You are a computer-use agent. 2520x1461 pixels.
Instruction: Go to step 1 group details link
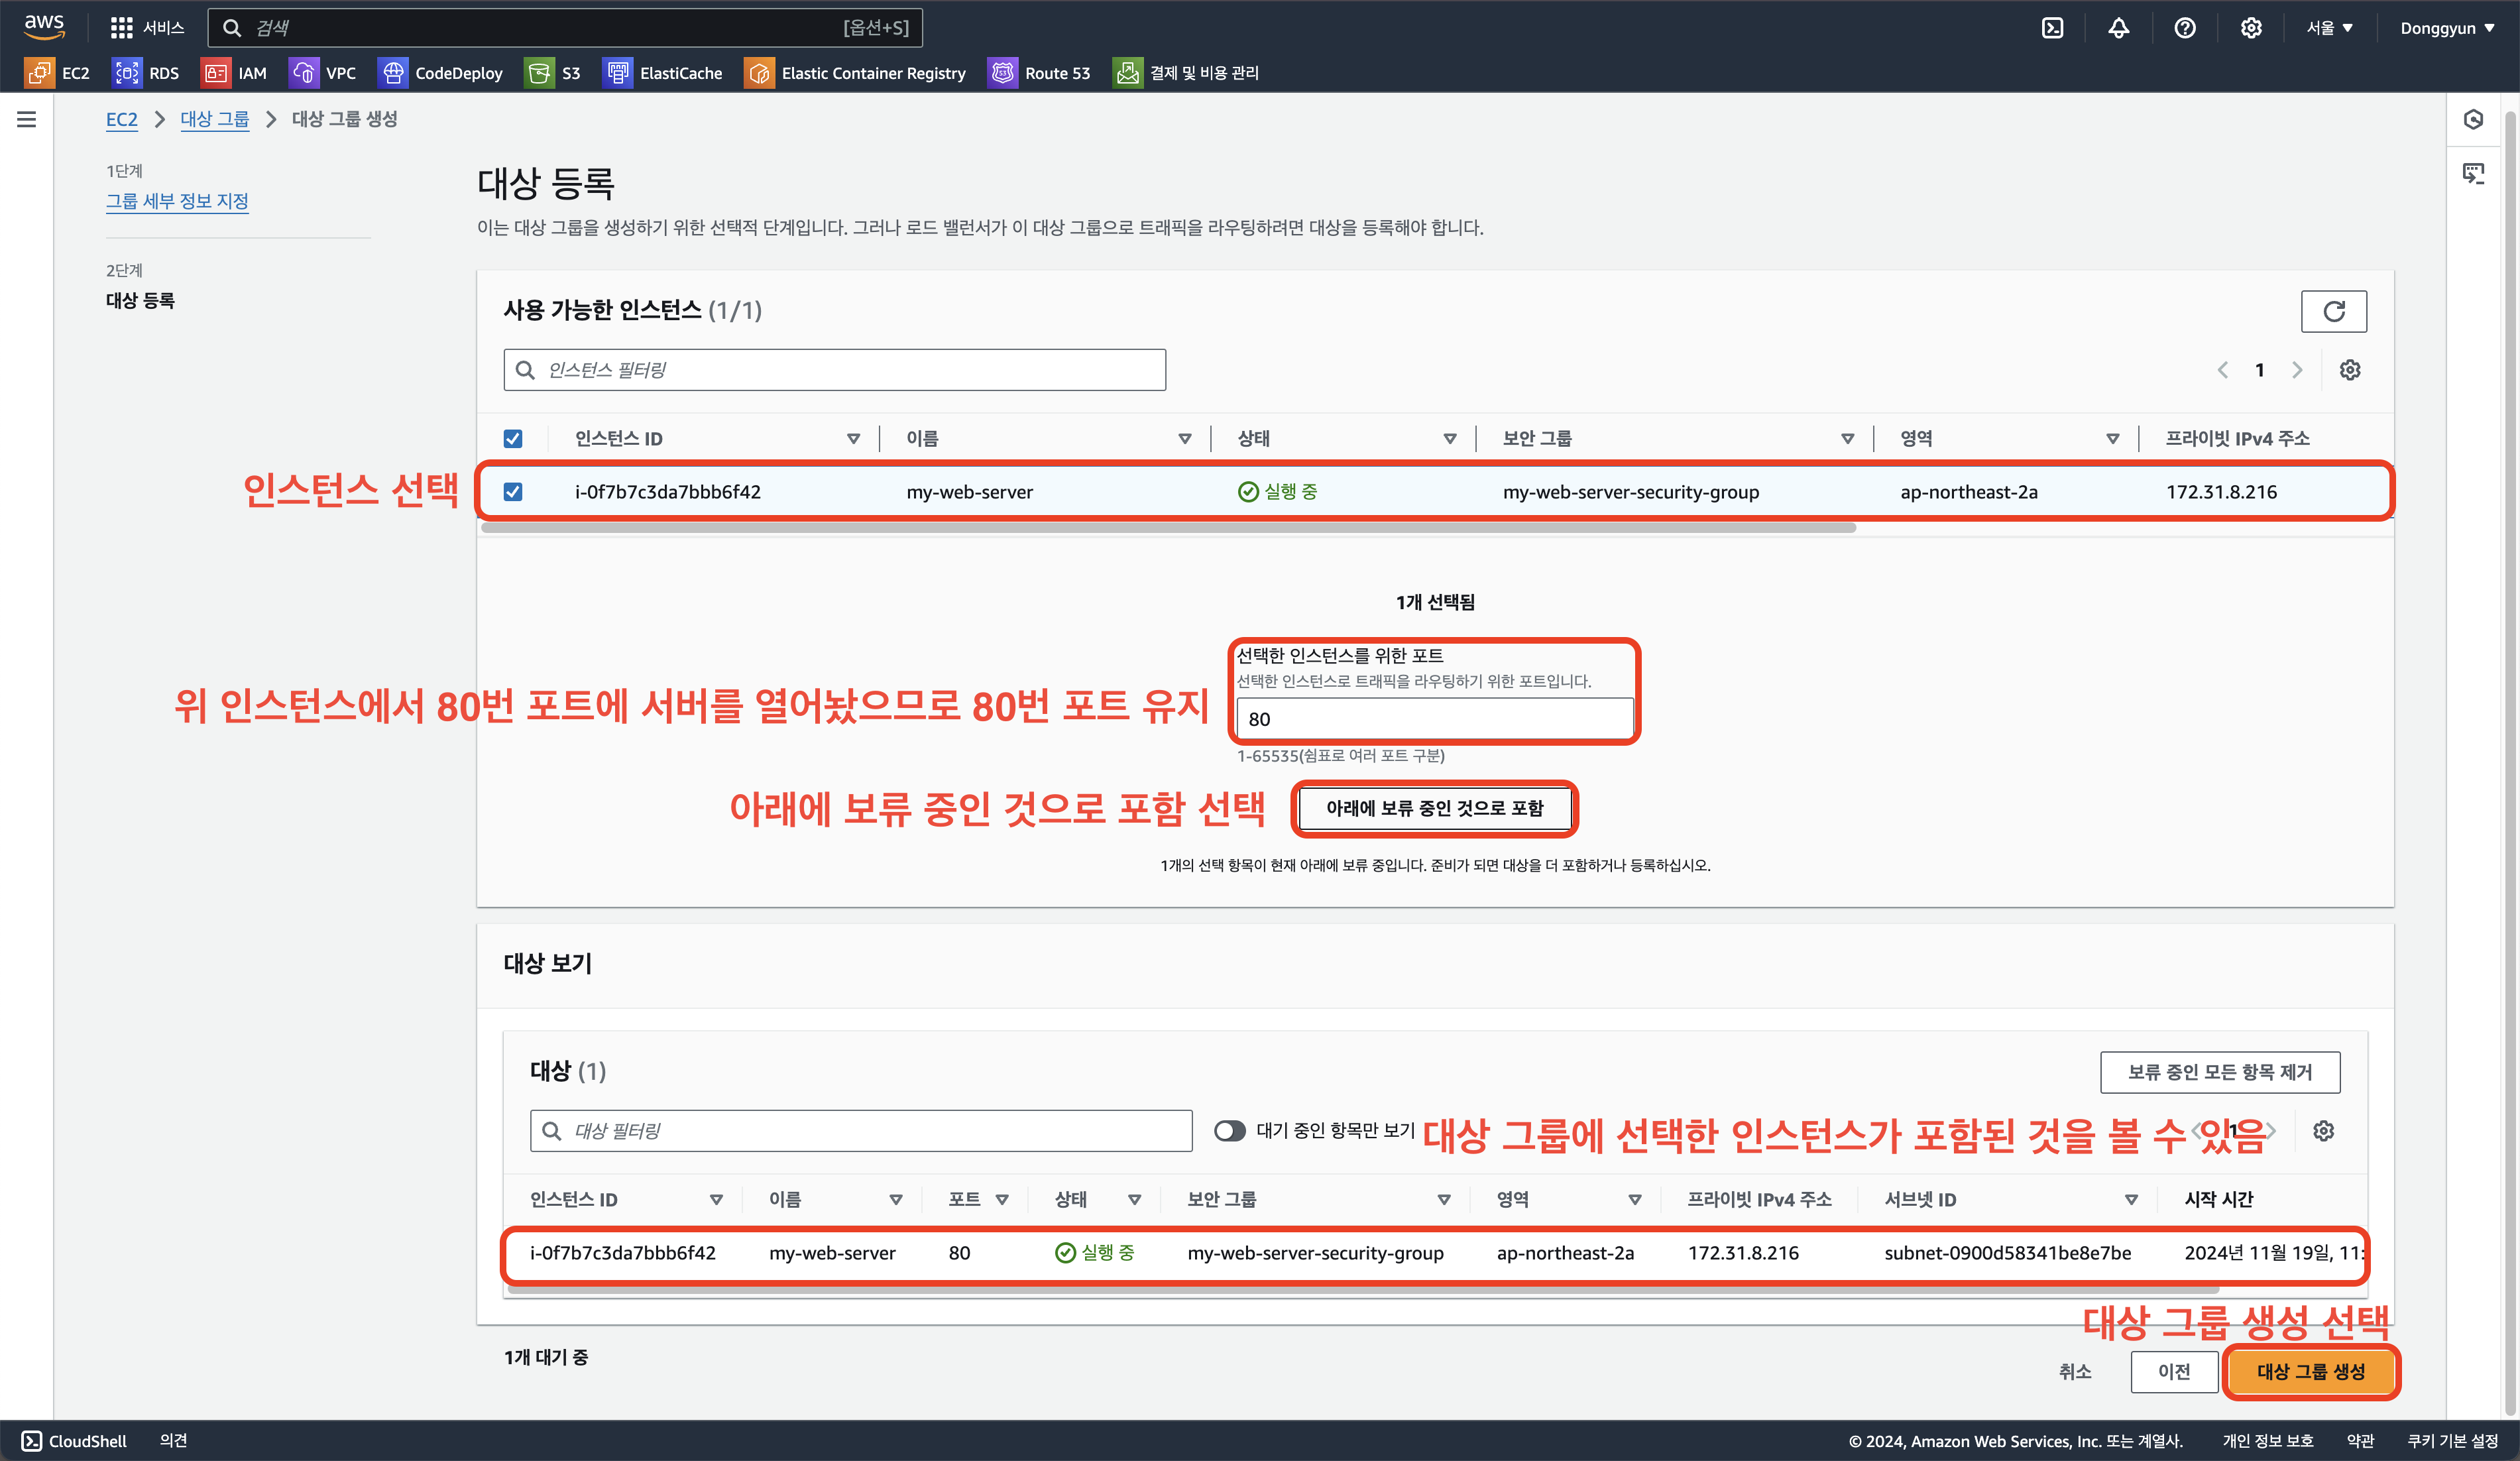(177, 201)
